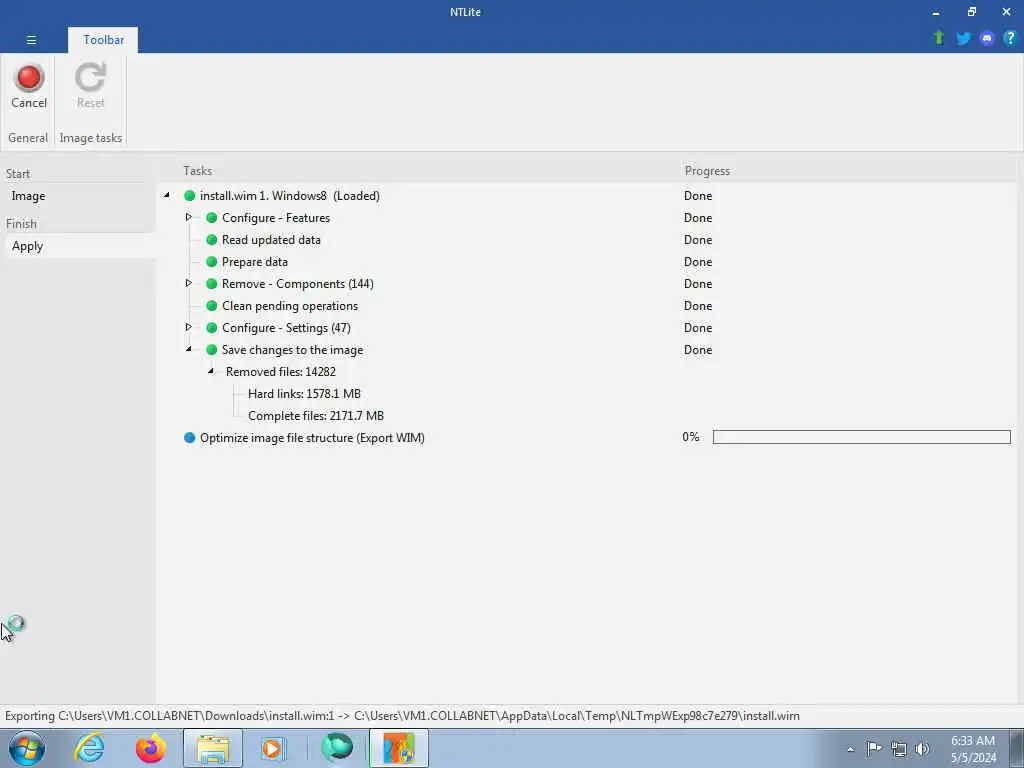Expand the Configure - Settings (47) task
The width and height of the screenshot is (1024, 768).
pyautogui.click(x=189, y=327)
